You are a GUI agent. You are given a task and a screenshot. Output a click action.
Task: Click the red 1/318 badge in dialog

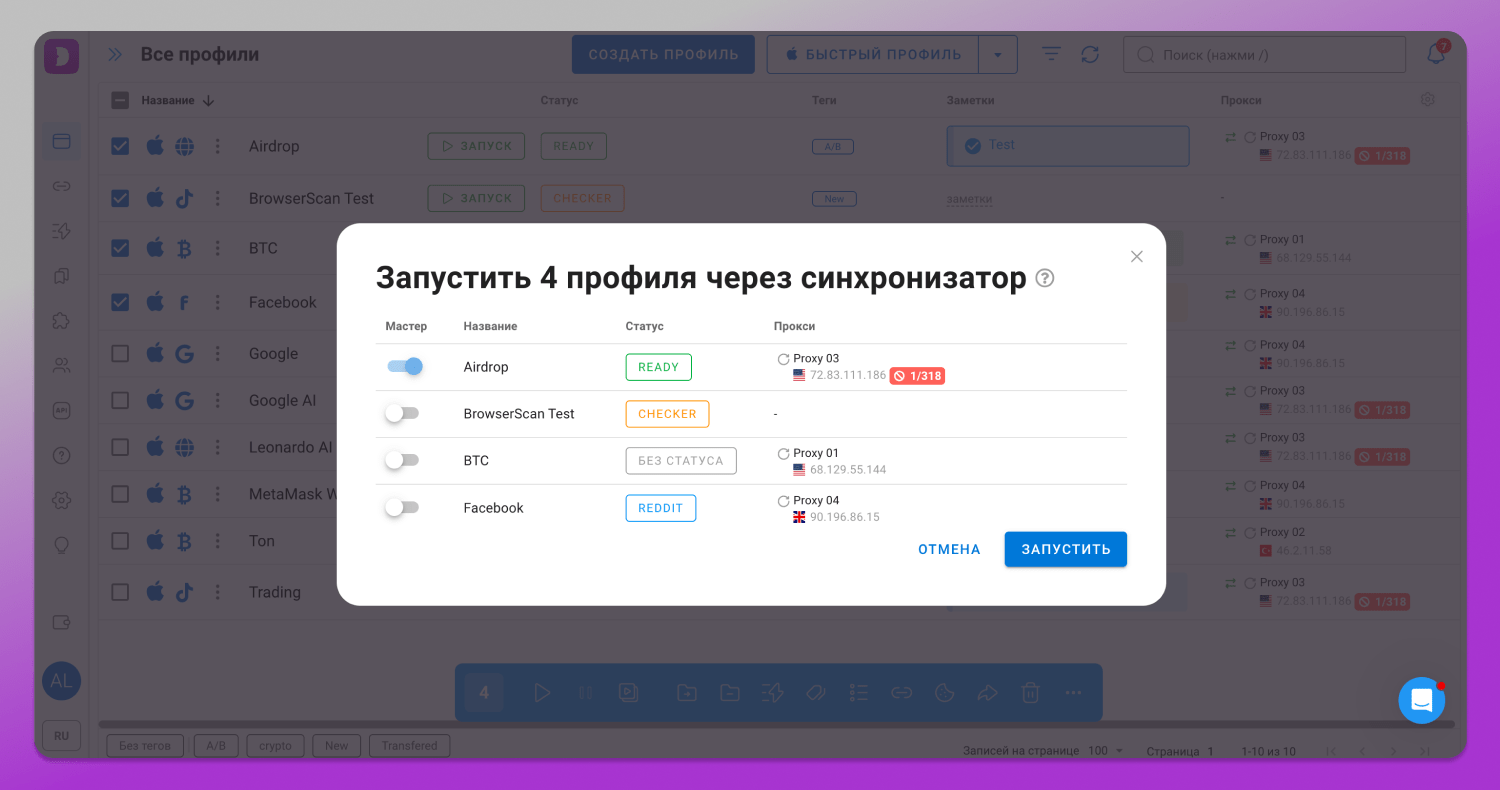tap(917, 376)
